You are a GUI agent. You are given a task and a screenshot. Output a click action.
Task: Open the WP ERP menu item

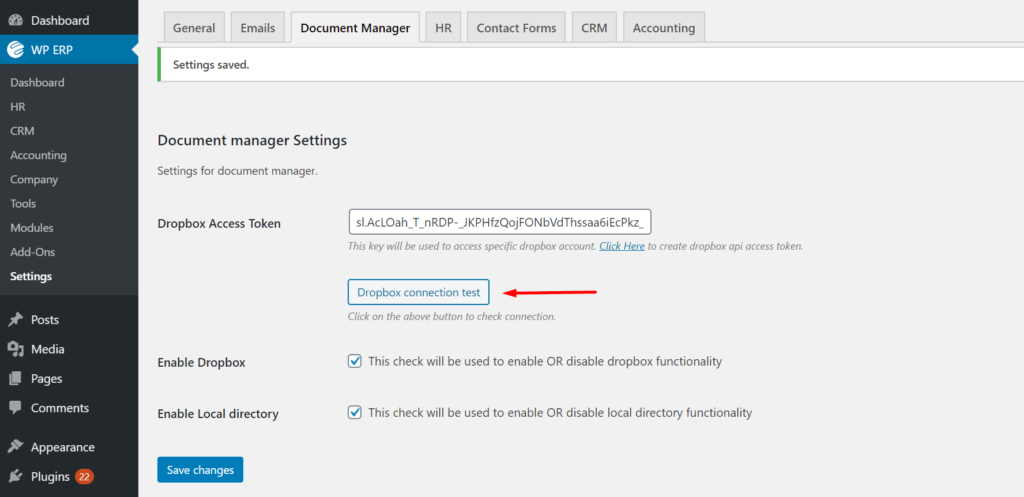pyautogui.click(x=69, y=50)
